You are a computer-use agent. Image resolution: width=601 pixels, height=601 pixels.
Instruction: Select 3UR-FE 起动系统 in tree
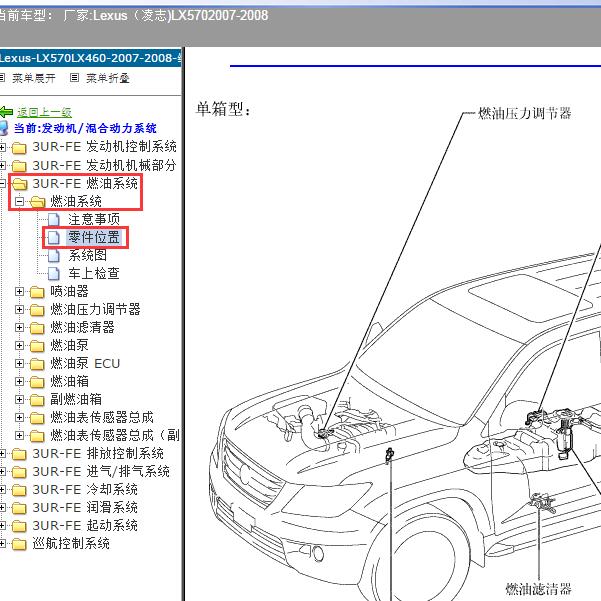point(85,525)
